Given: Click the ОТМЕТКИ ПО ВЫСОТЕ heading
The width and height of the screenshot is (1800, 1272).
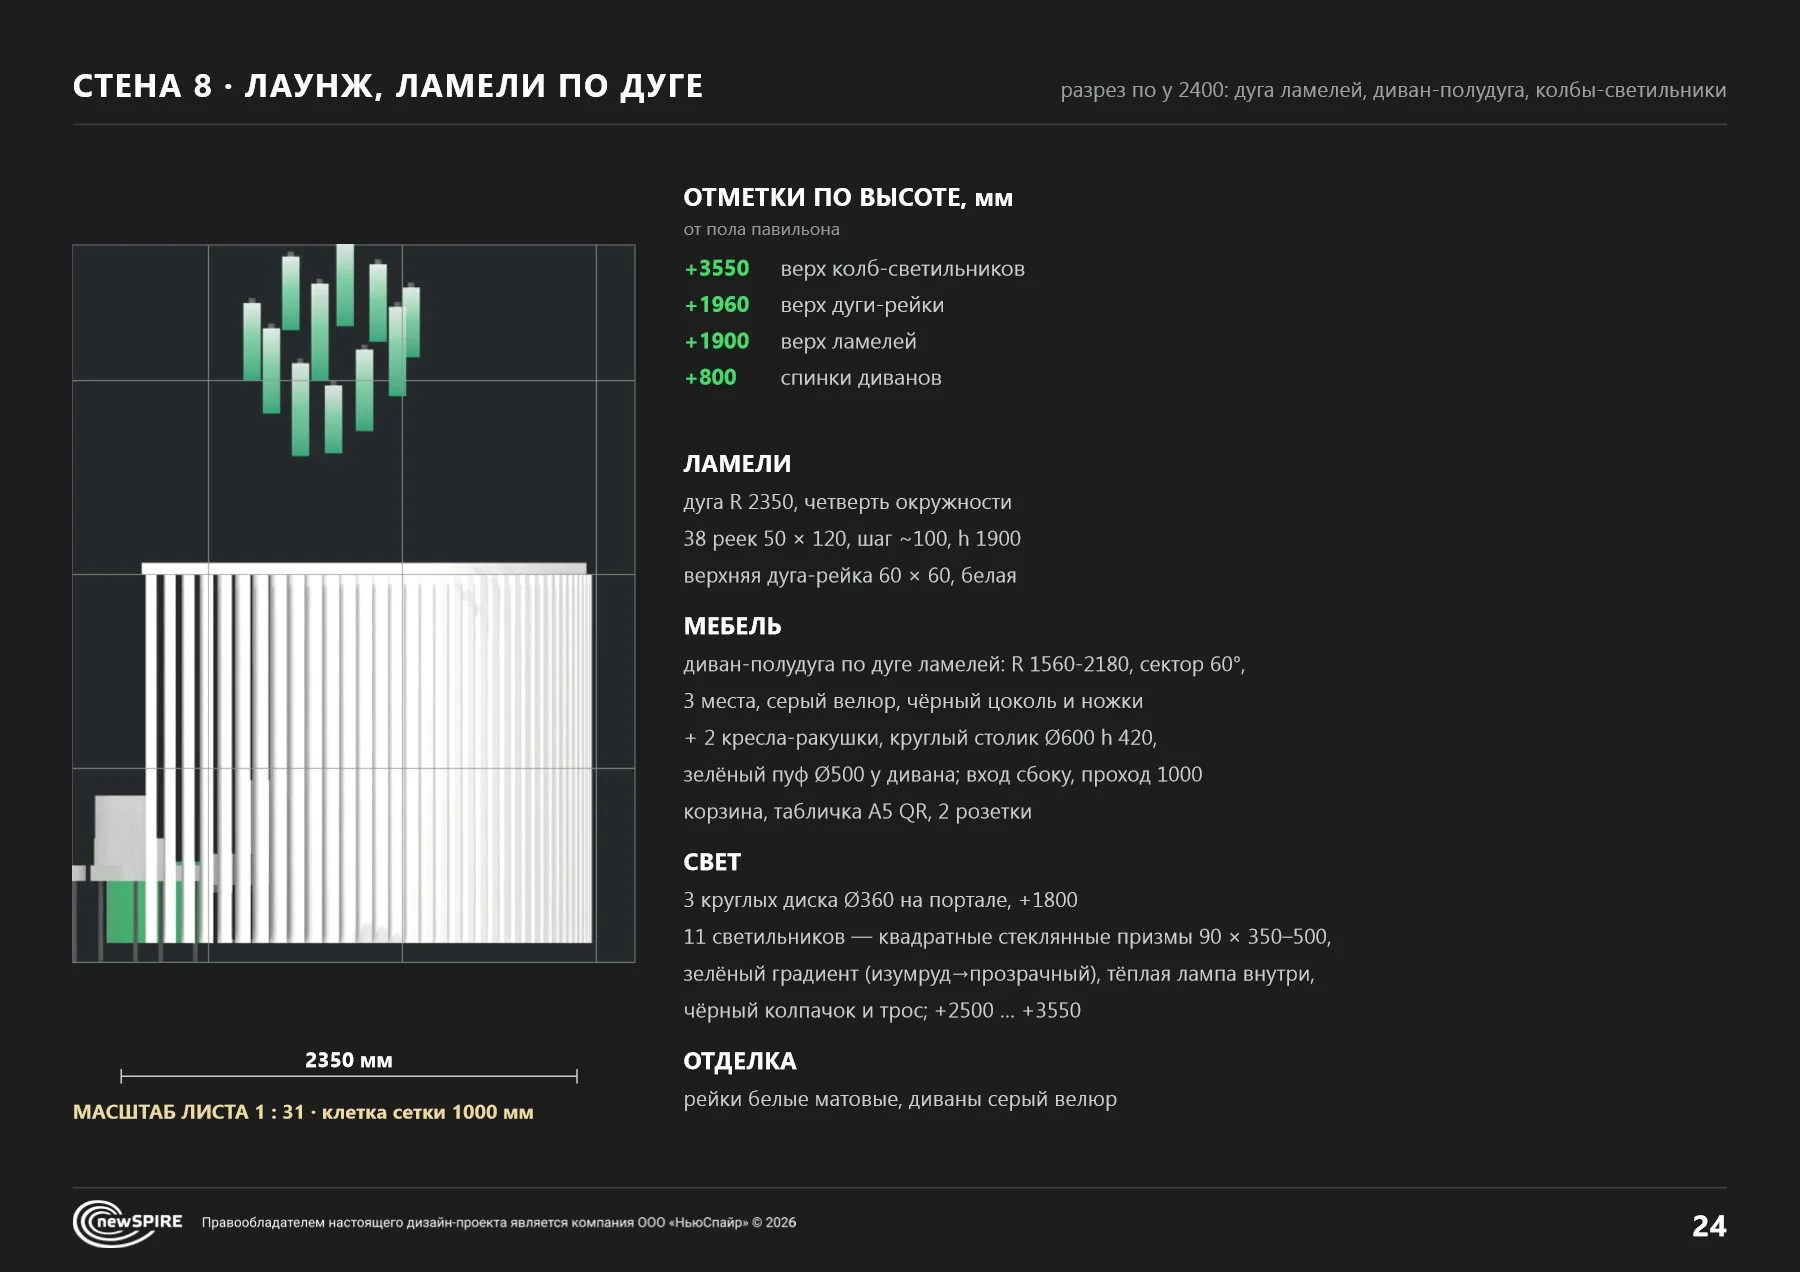Looking at the screenshot, I should click(x=848, y=198).
